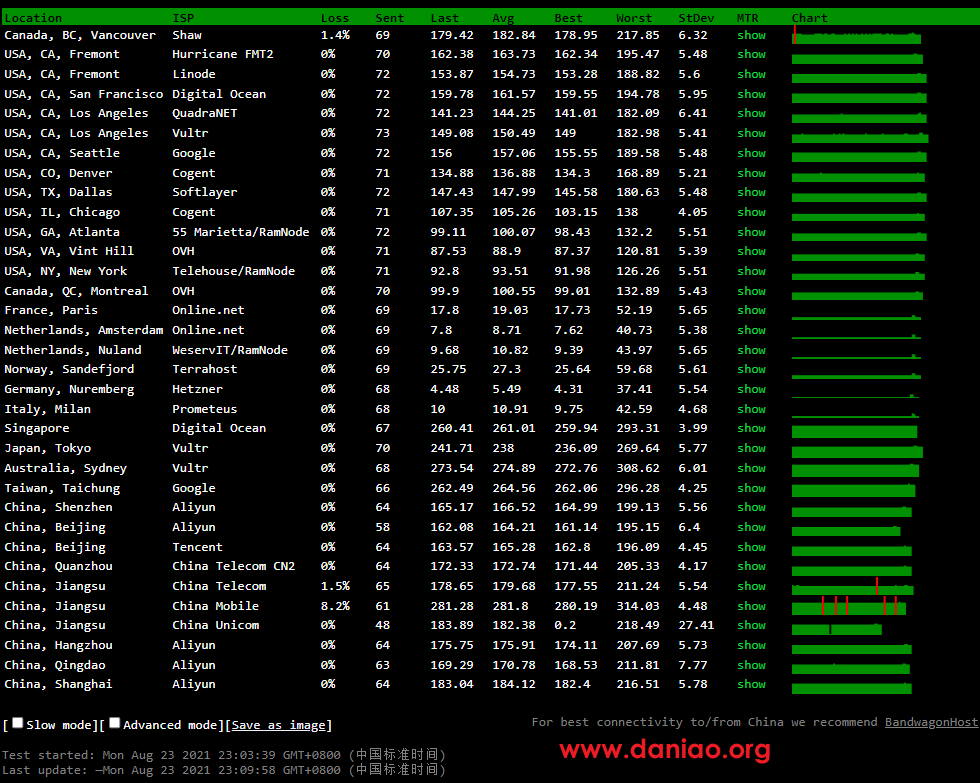Show MTR for Online.net Amsterdam
The height and width of the screenshot is (783, 980).
click(x=751, y=330)
